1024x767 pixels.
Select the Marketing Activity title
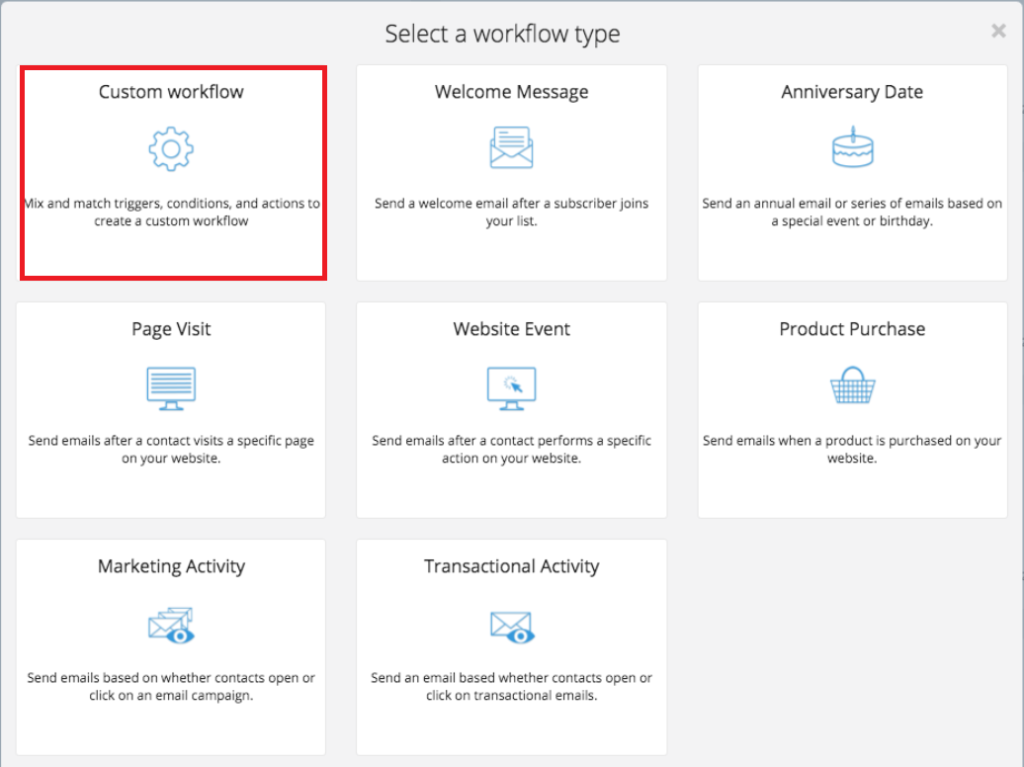171,566
